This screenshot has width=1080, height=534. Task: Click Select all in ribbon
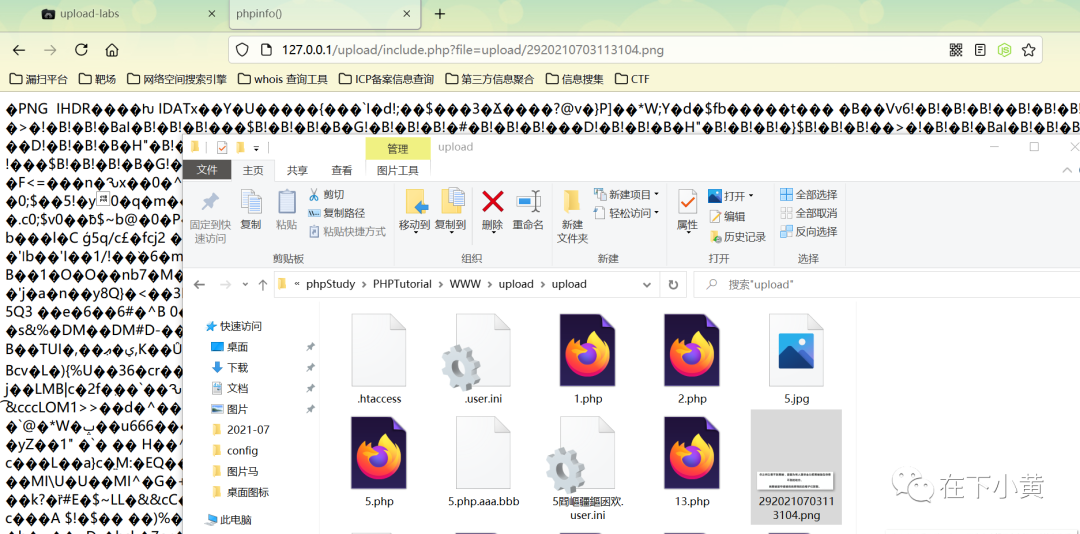[x=809, y=195]
